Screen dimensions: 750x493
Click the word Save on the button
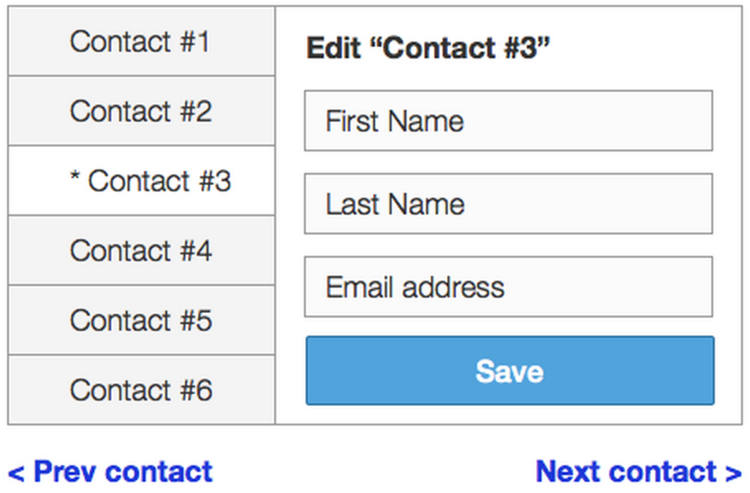coord(510,371)
